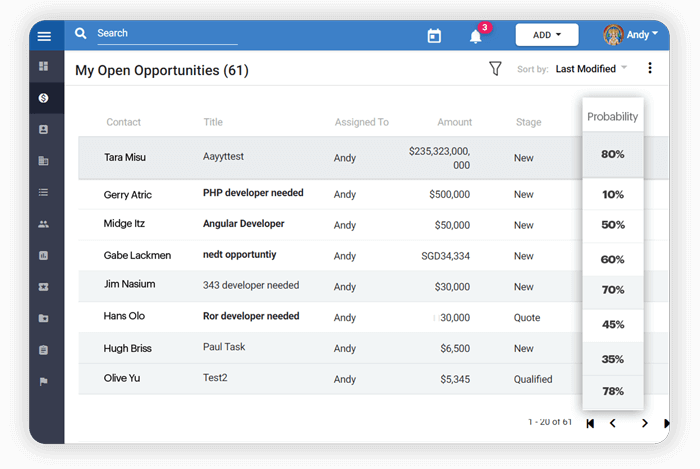Open contact Jim Nasium
Image resolution: width=700 pixels, height=469 pixels.
[129, 284]
